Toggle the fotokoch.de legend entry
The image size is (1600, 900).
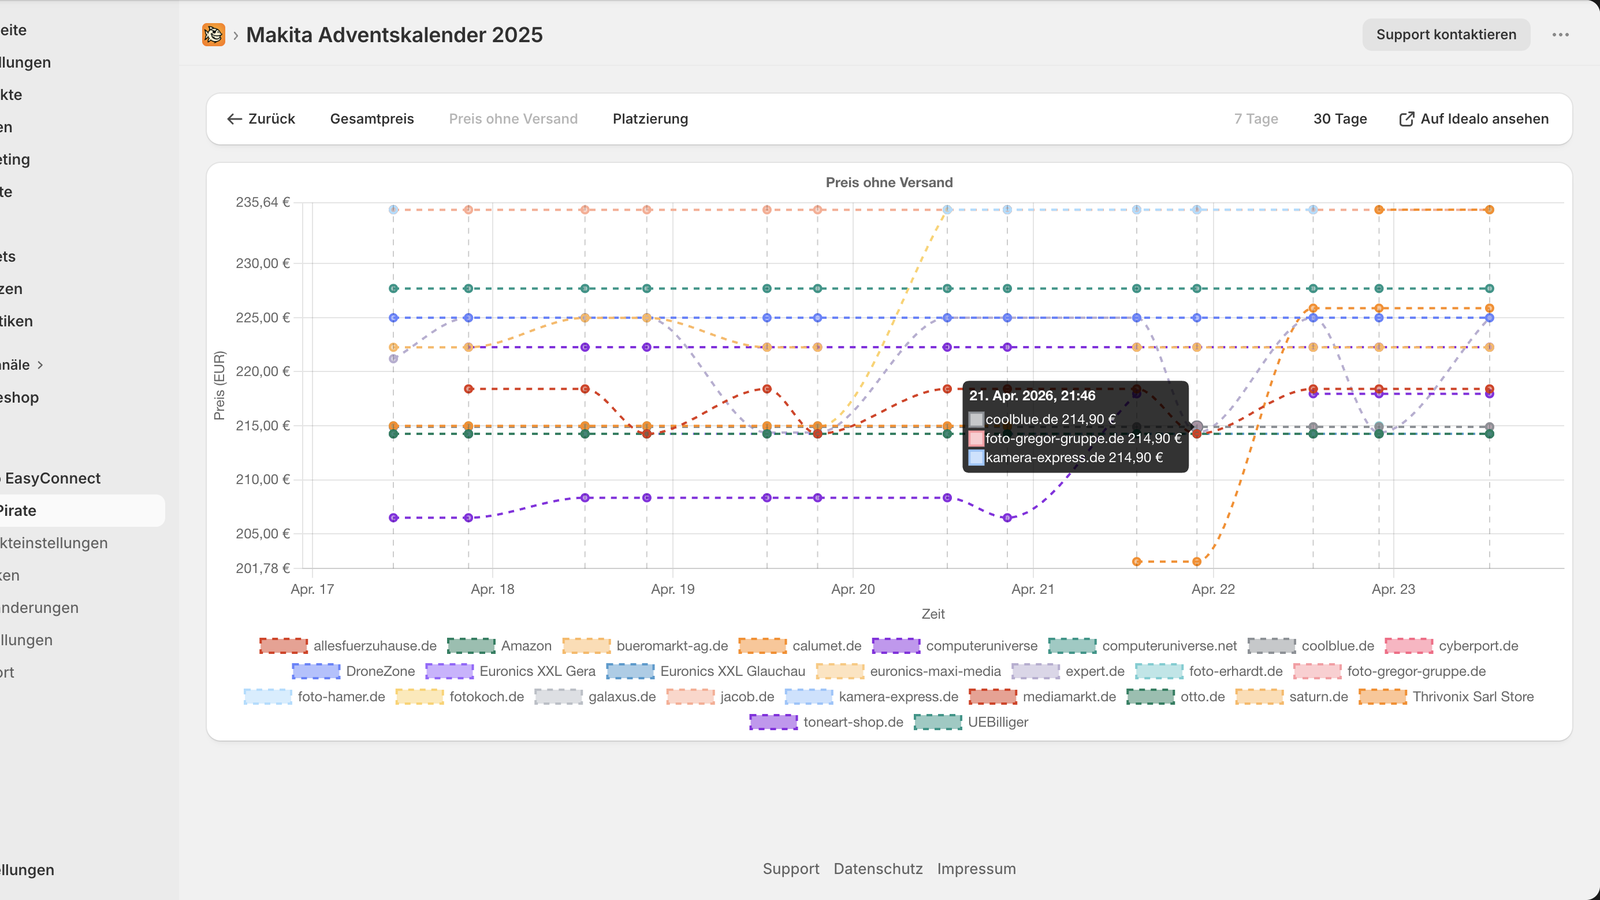tap(459, 697)
